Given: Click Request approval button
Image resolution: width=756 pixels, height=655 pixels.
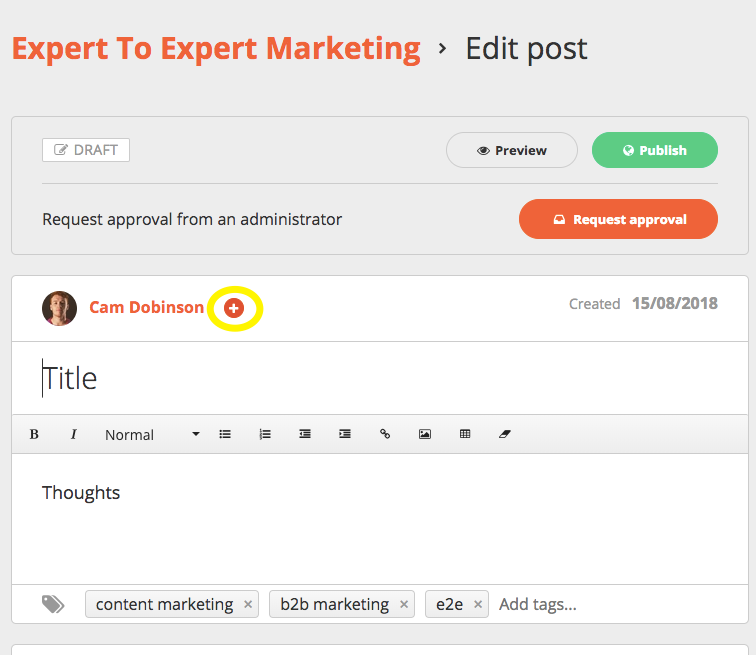Looking at the screenshot, I should [x=618, y=219].
